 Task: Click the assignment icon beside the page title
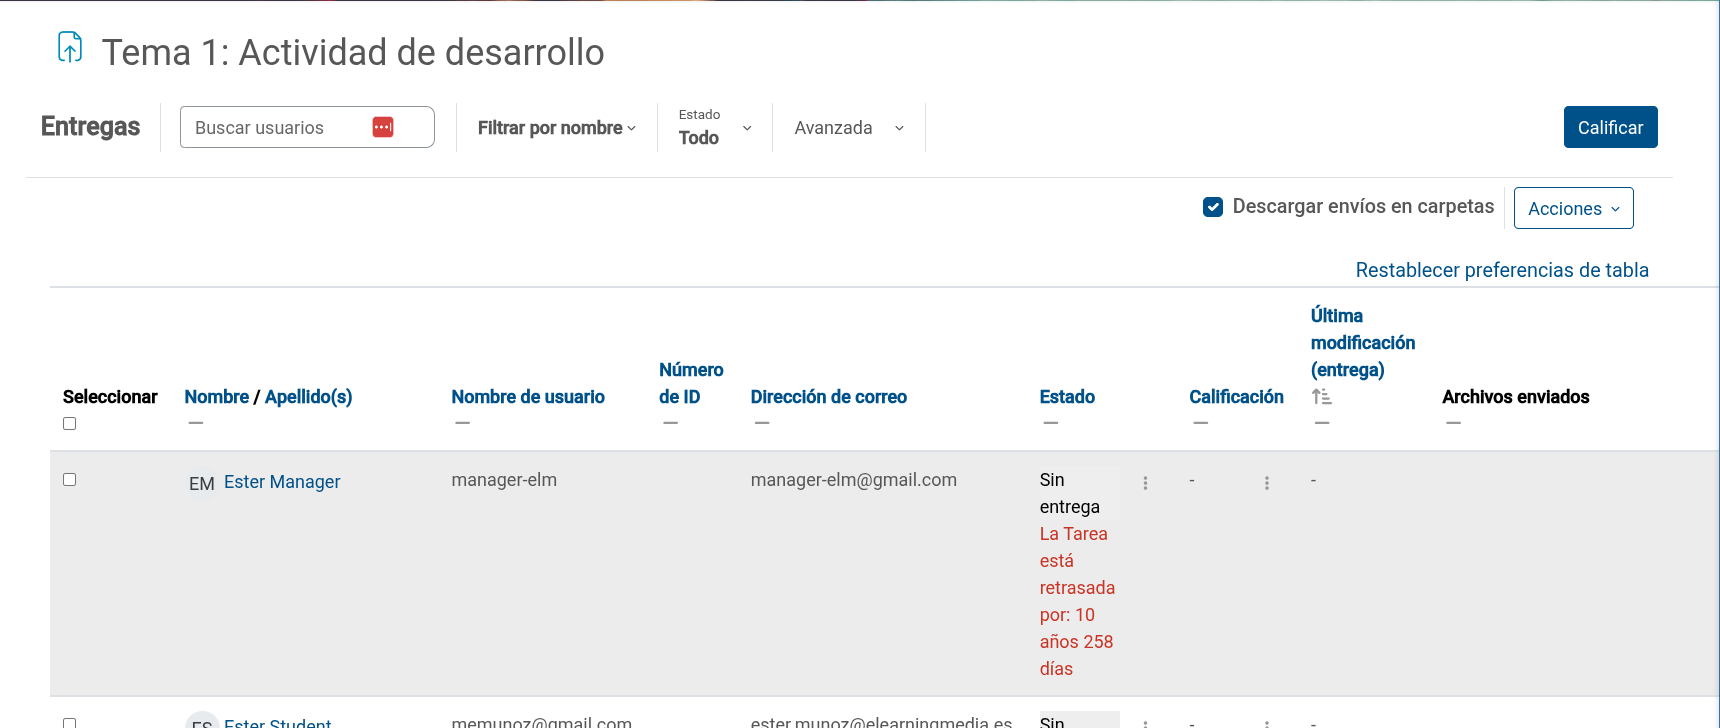pos(70,47)
